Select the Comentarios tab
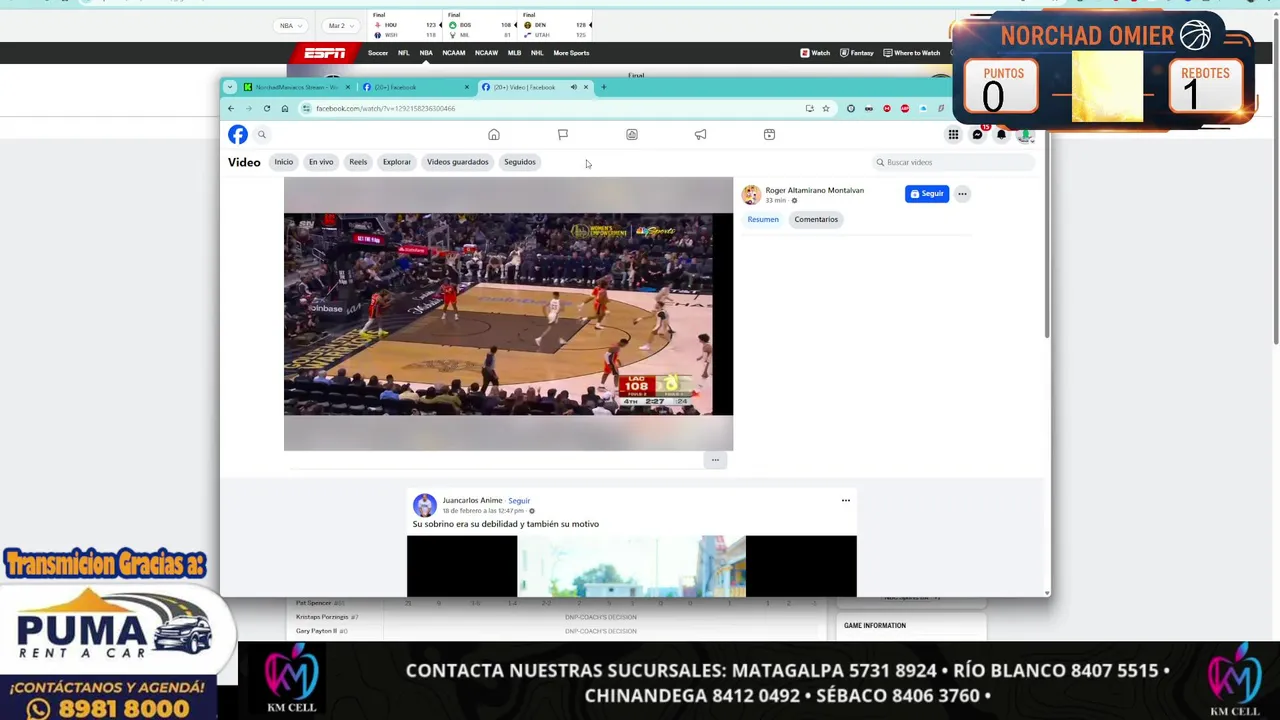1280x720 pixels. point(816,219)
